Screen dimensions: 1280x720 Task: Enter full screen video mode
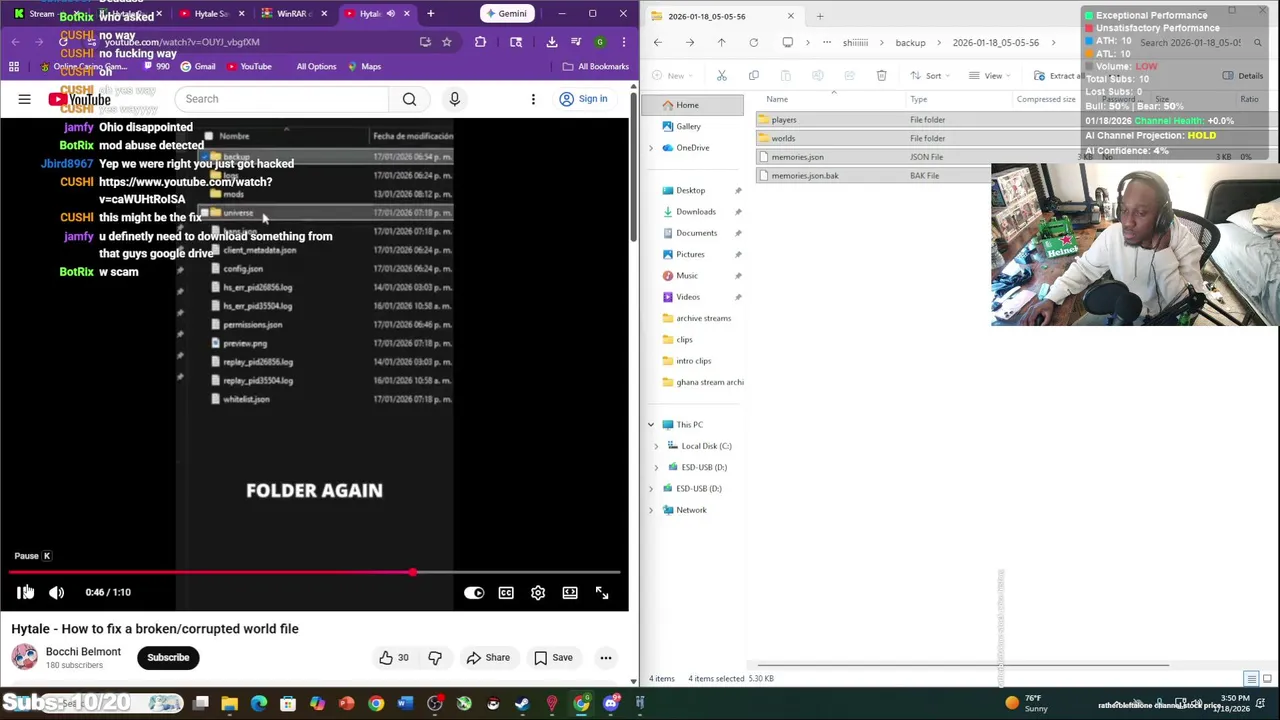602,593
